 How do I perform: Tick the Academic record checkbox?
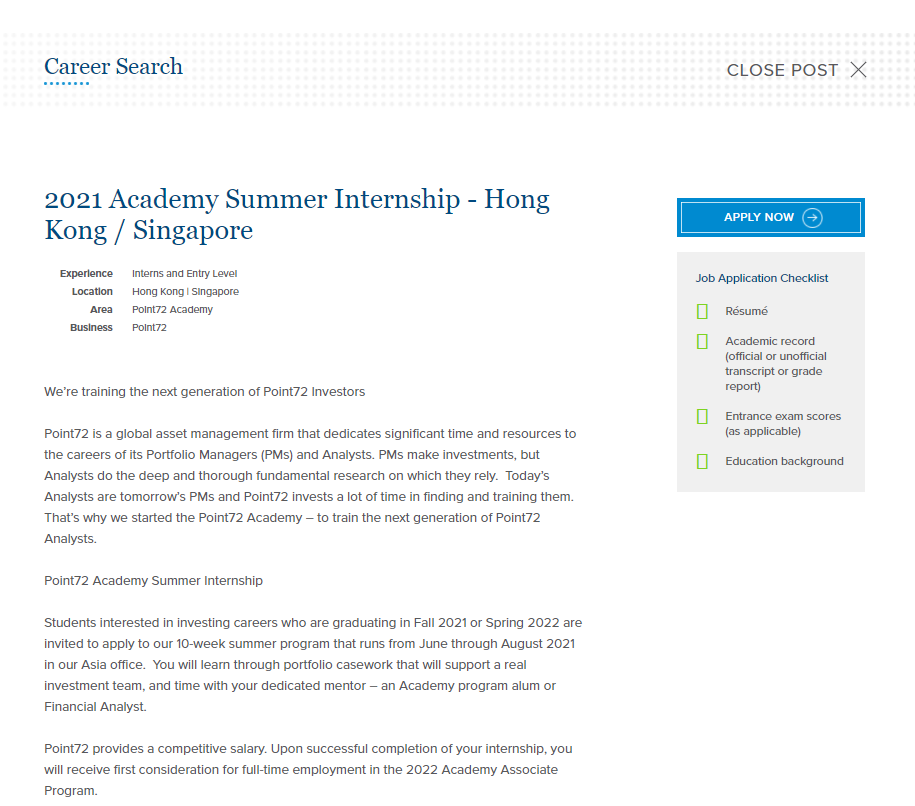click(x=702, y=342)
